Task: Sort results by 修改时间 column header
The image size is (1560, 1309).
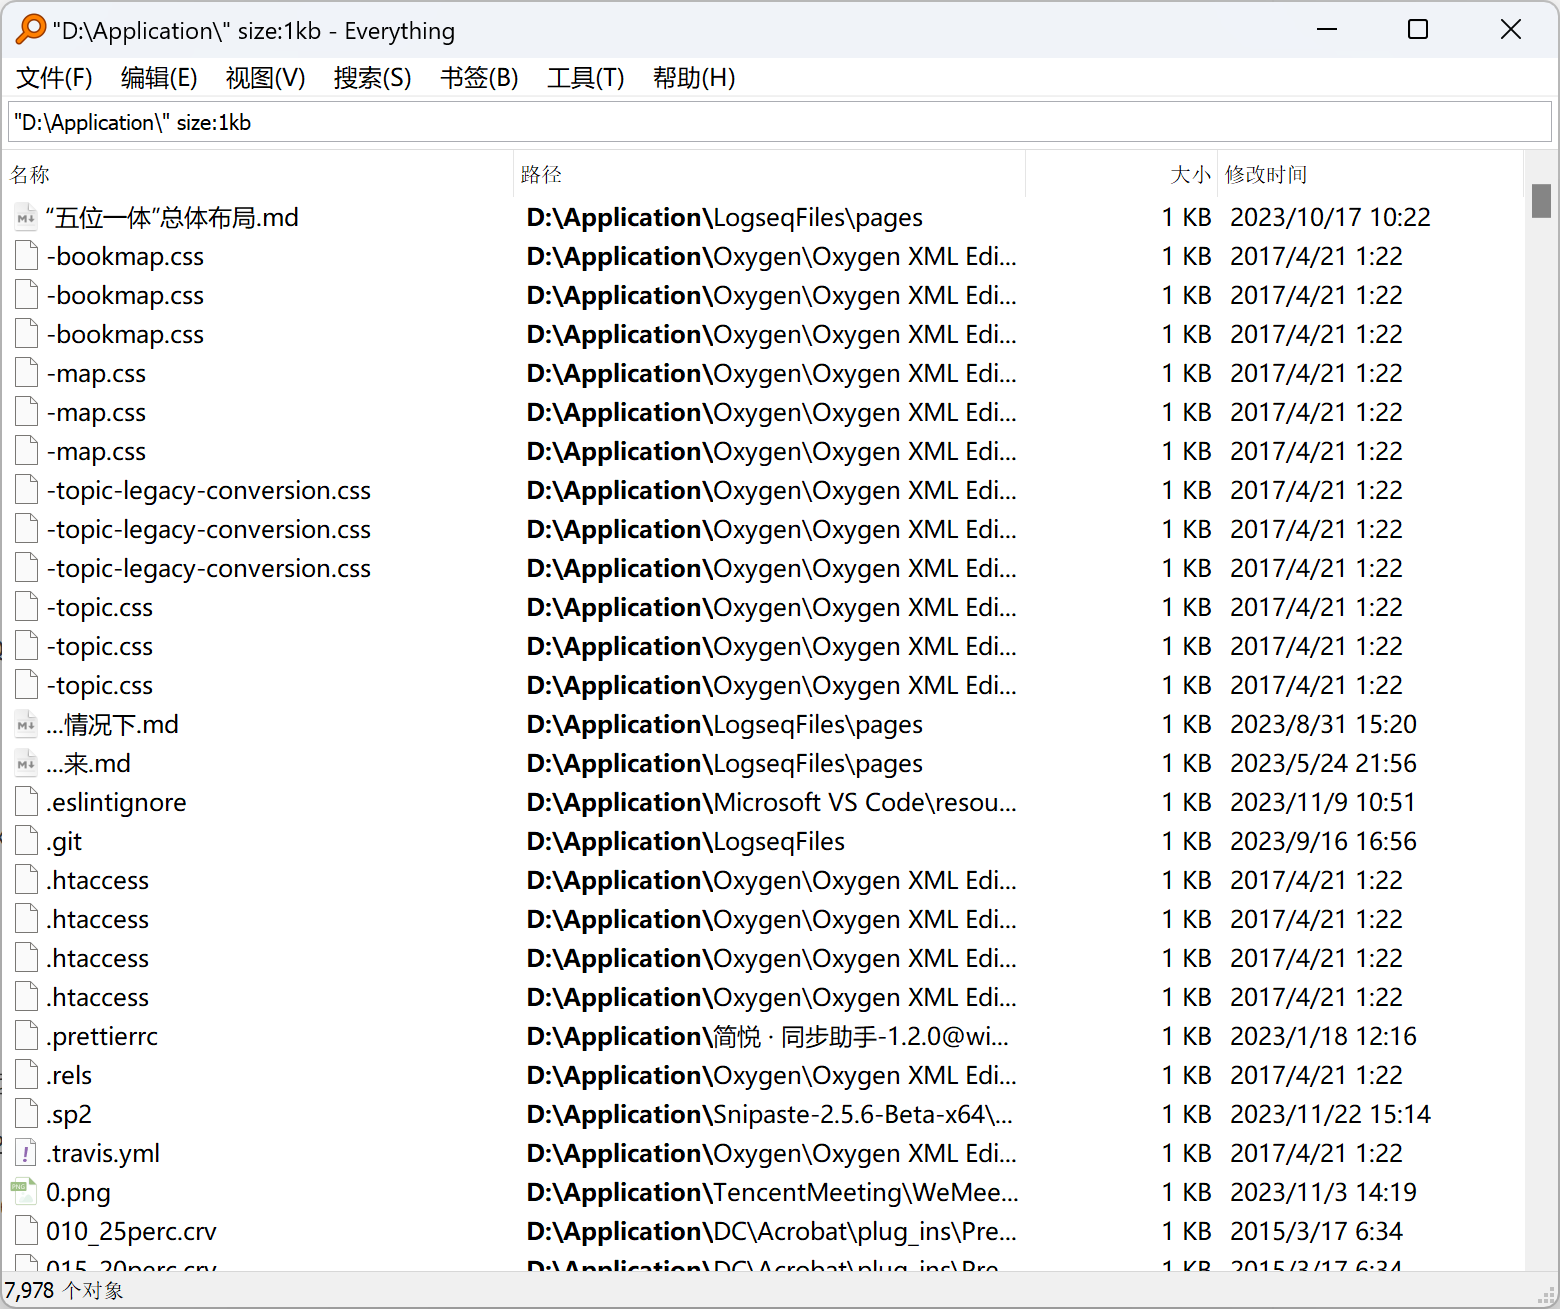Action: [x=1370, y=175]
